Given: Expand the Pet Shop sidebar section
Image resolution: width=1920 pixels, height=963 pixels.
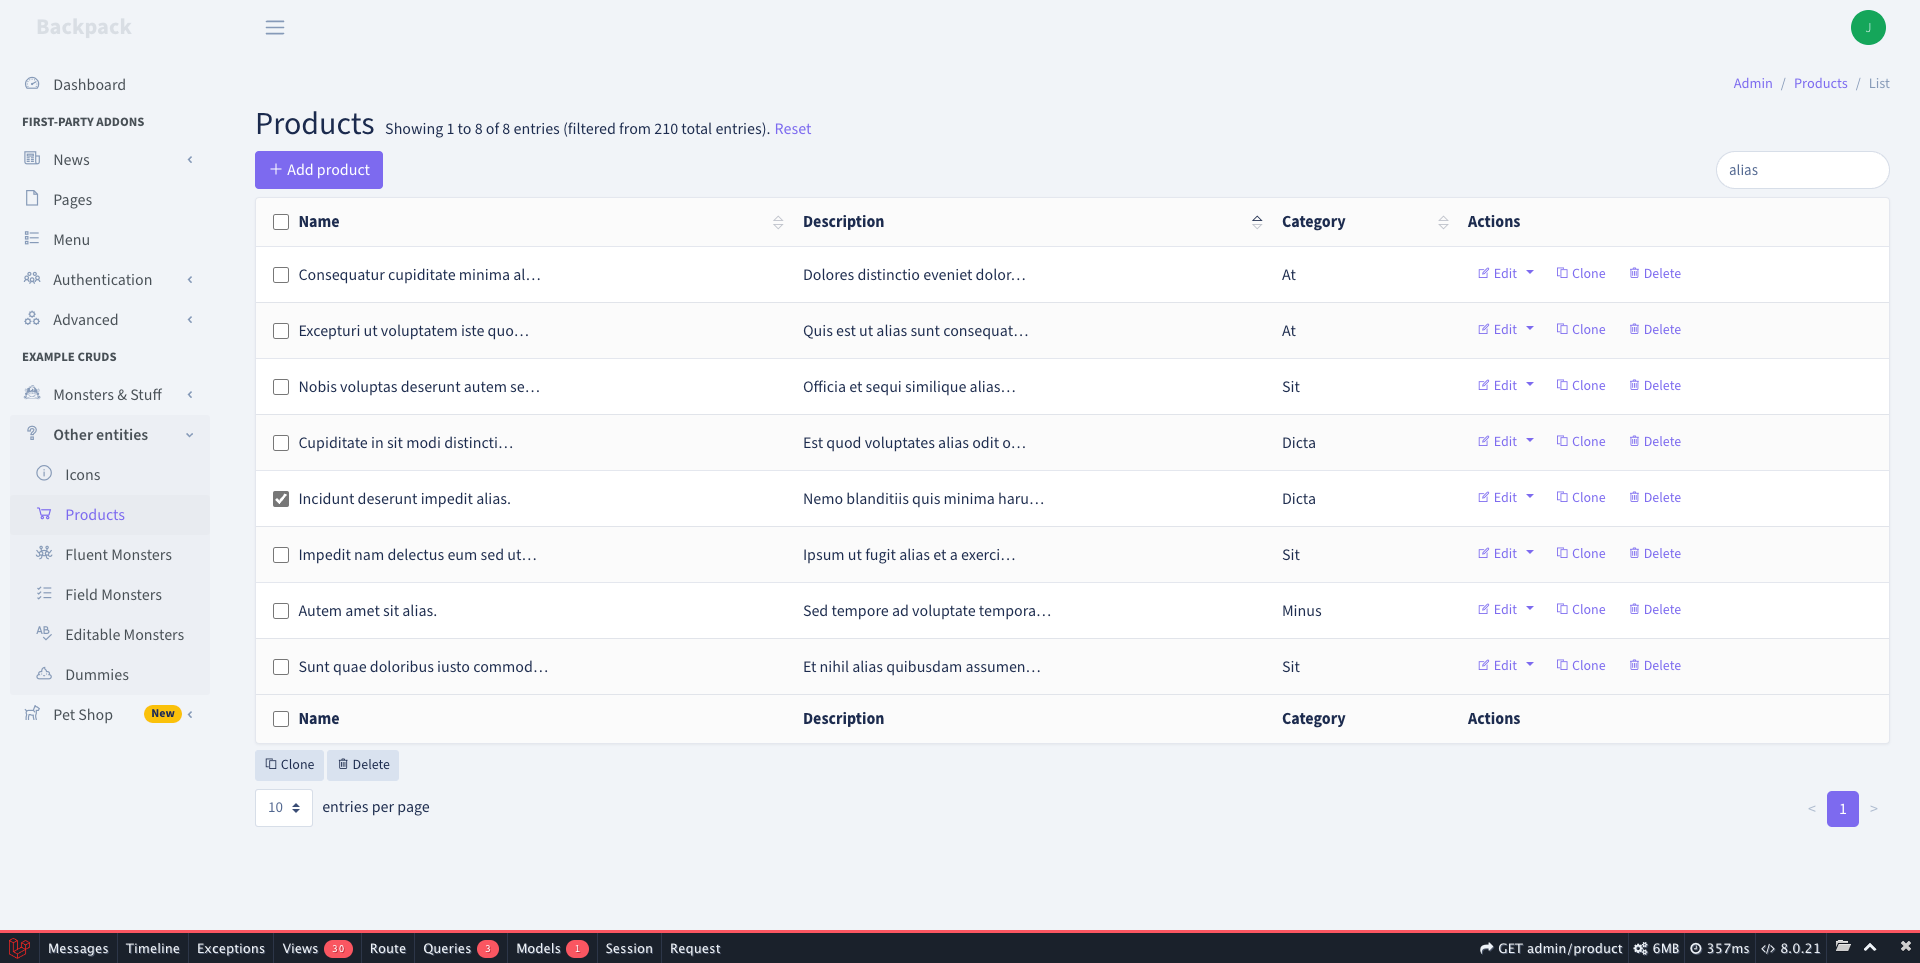Looking at the screenshot, I should 110,715.
